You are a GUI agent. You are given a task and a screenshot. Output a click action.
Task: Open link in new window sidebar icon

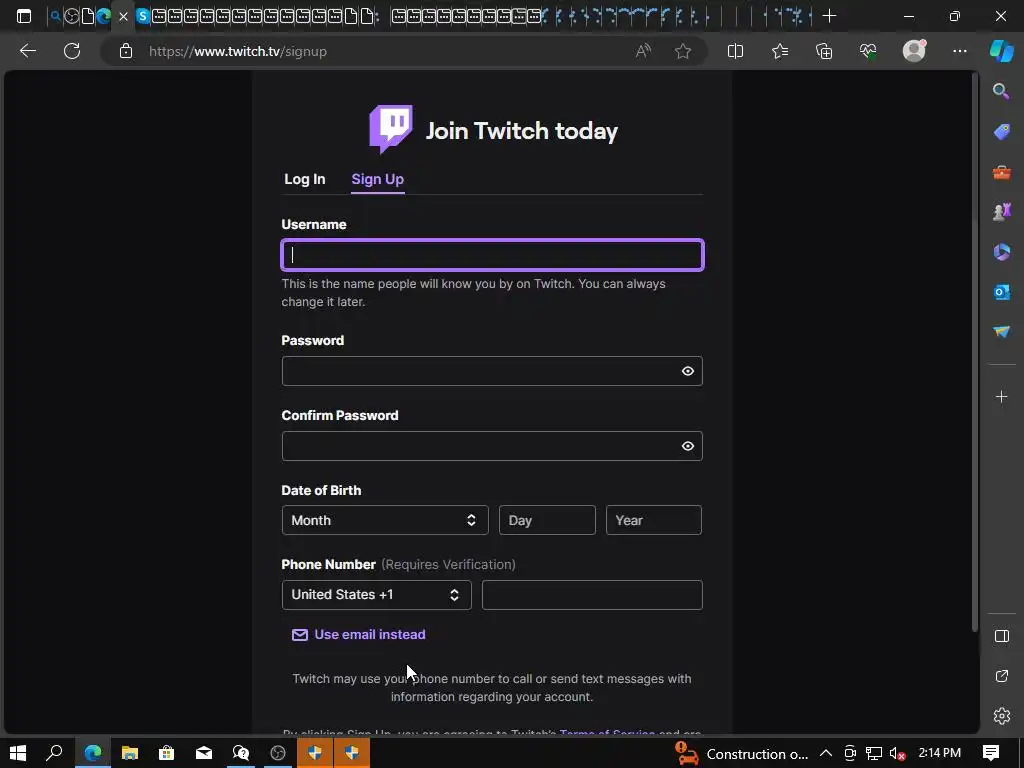pos(1002,676)
